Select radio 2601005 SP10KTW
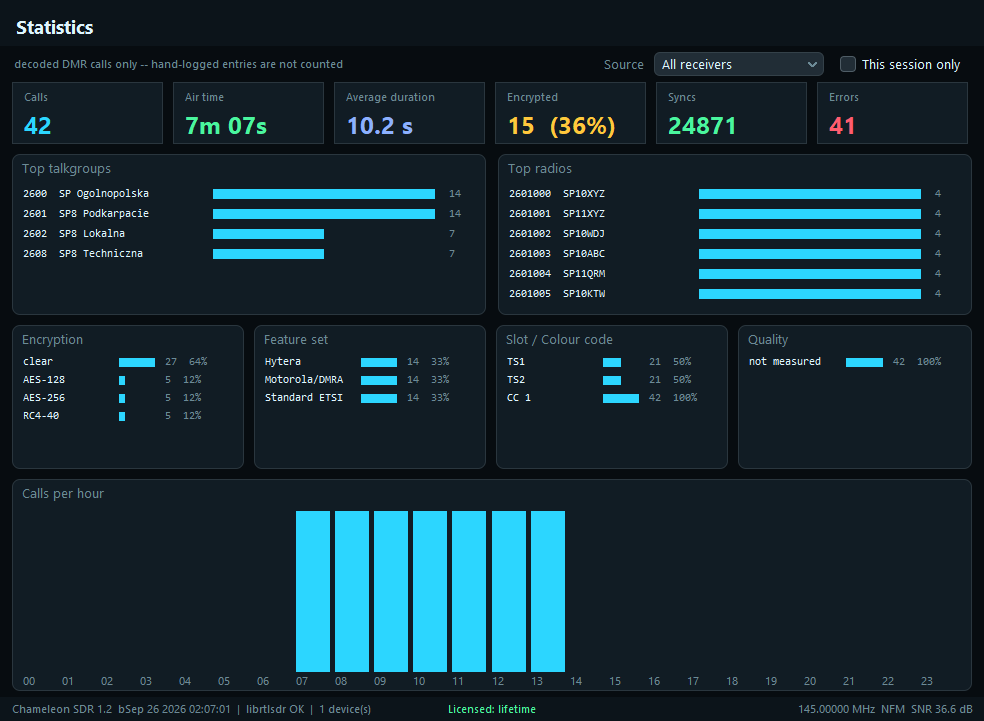Screen dimensions: 984x721 725,294
